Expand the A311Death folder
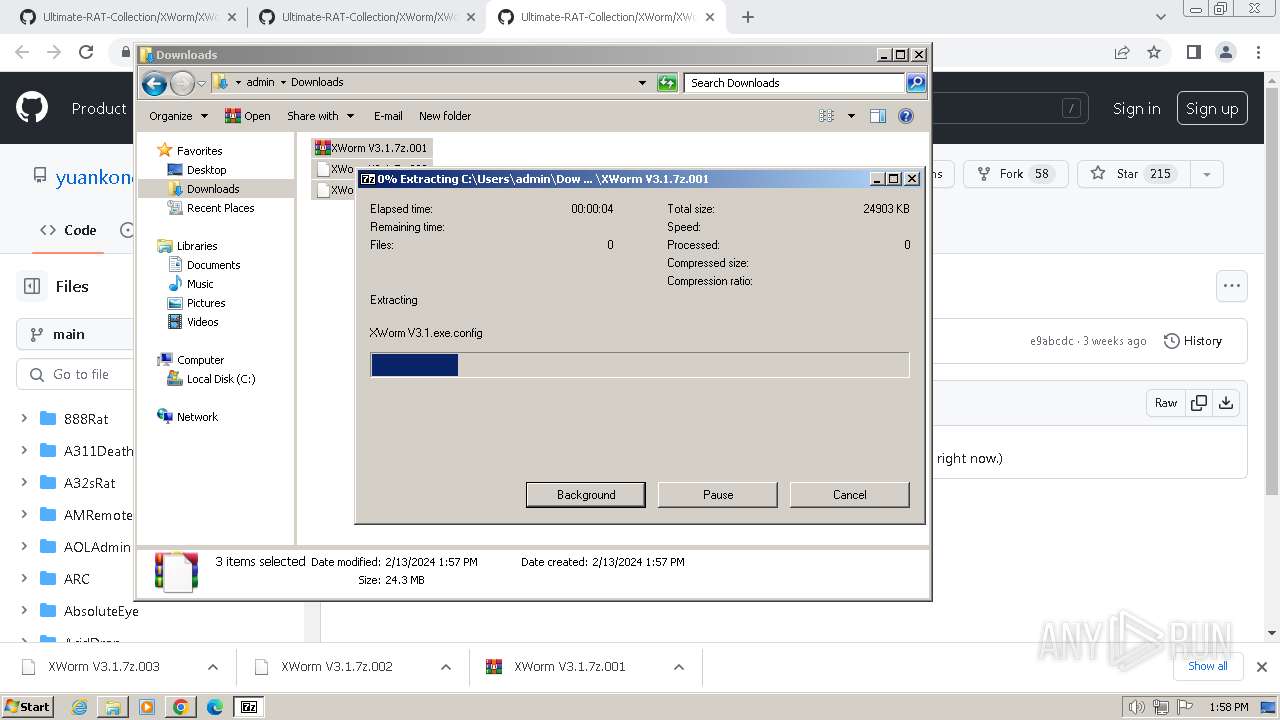Viewport: 1280px width, 720px height. [x=24, y=451]
